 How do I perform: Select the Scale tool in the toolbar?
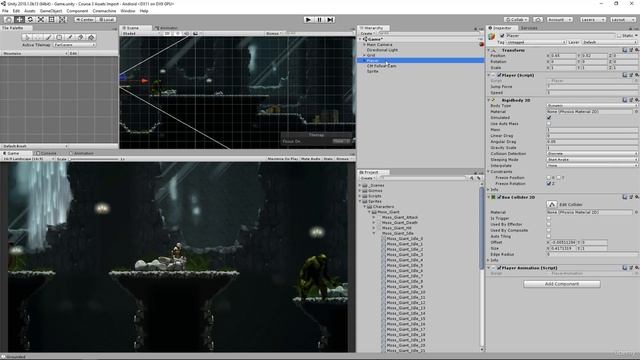click(41, 20)
